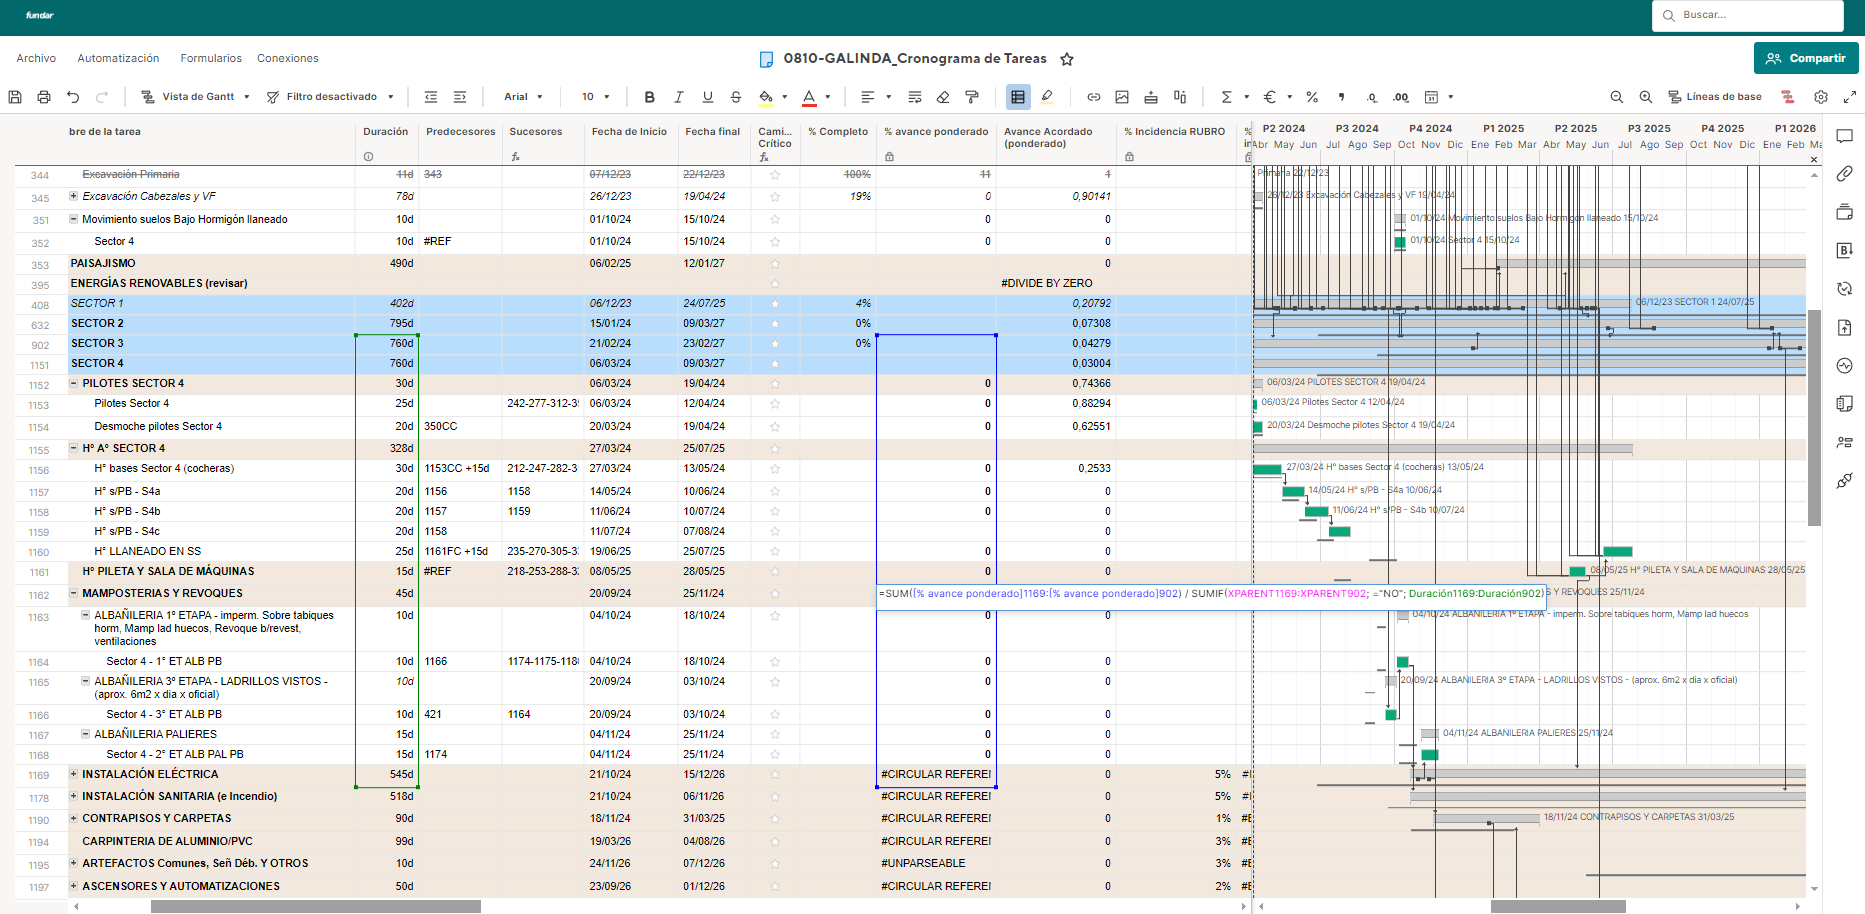Apply bold formatting
Screen dimensions: 1865x914
650,97
